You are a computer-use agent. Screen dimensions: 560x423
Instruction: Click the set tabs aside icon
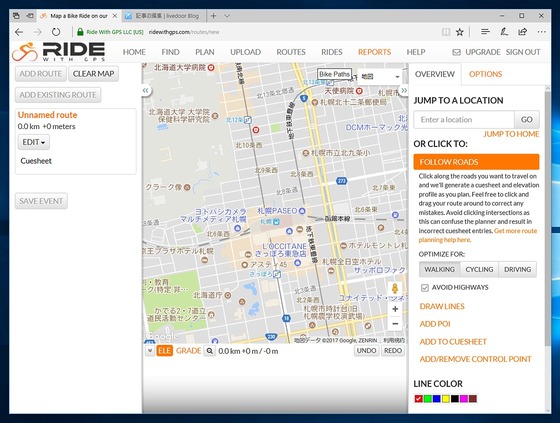point(30,16)
